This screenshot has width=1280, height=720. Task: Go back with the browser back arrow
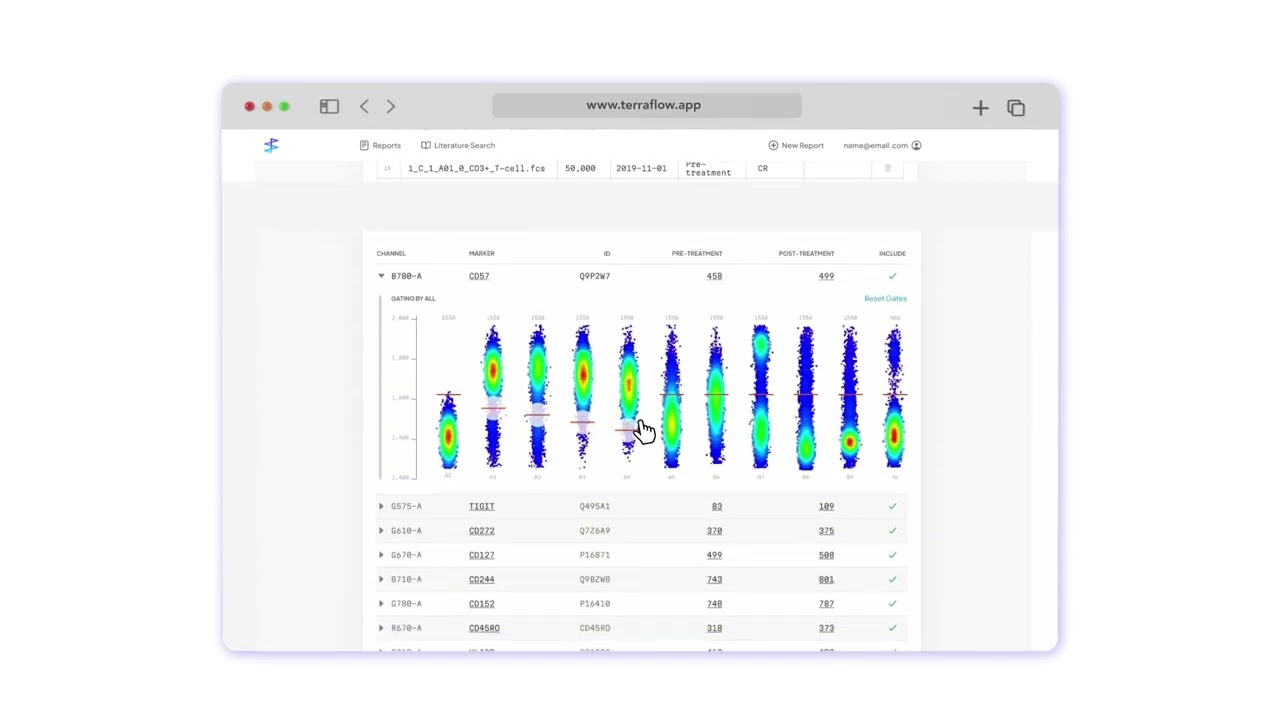tap(364, 106)
